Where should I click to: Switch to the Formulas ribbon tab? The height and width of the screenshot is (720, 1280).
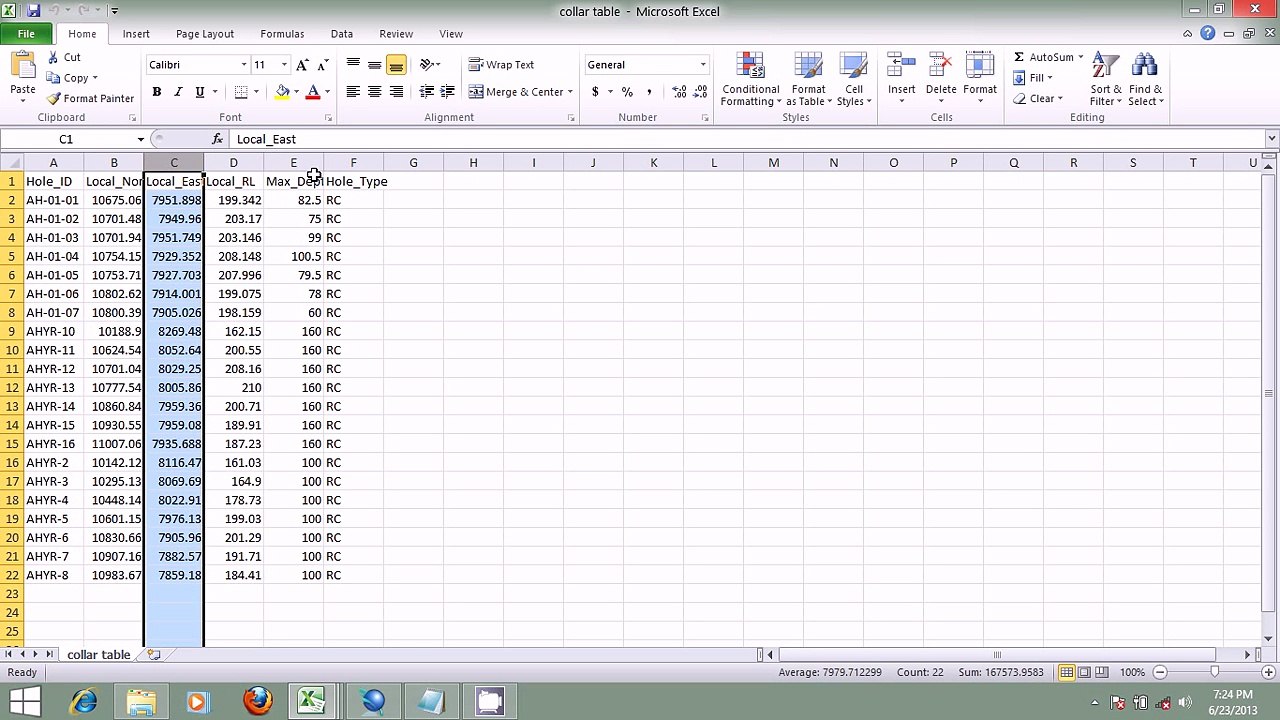[282, 34]
